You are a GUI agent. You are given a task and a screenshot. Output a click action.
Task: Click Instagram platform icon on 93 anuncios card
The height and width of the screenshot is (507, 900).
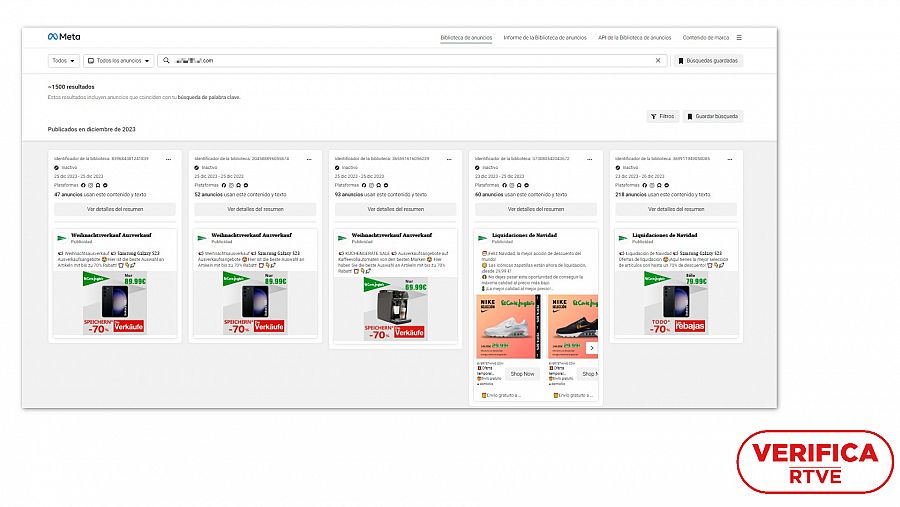point(371,185)
